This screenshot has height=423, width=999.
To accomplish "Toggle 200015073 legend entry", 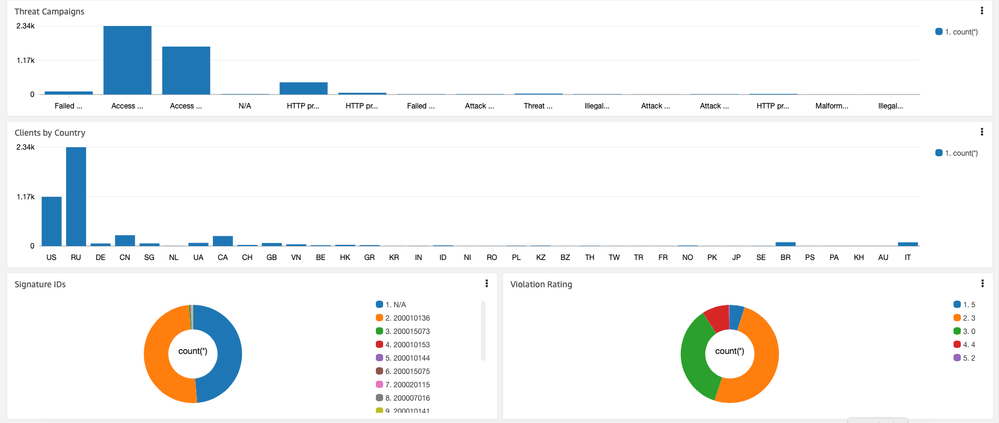I will pos(408,331).
